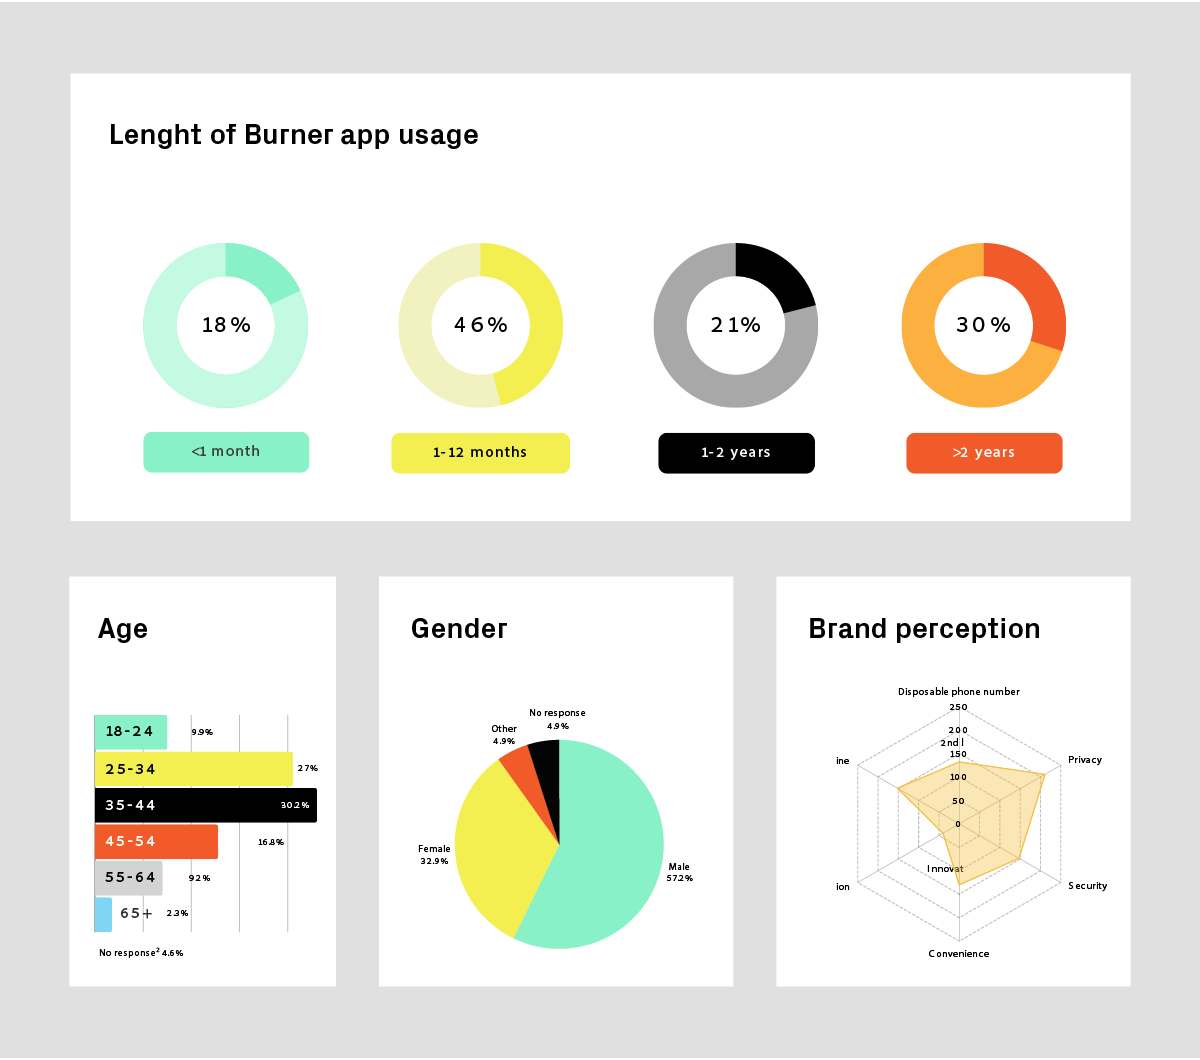Viewport: 1200px width, 1060px height.
Task: Click the yellow 25-34 age bar
Action: pos(194,769)
